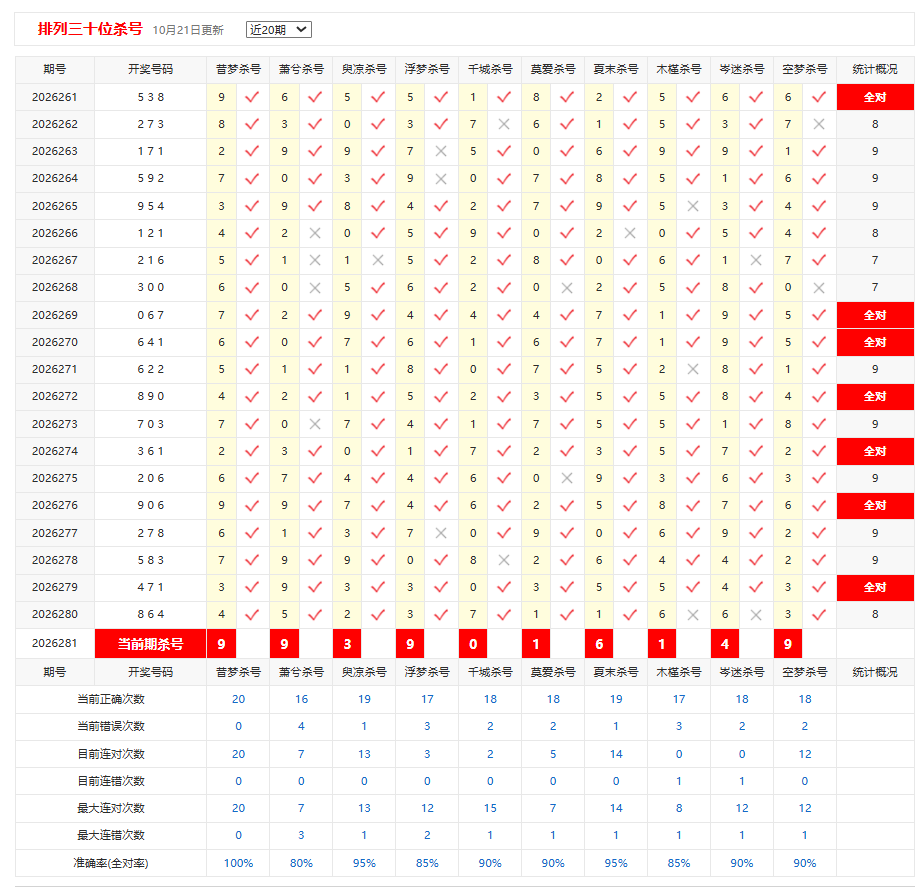915x888 pixels.
Task: Click the 当前错误次数 row label
Action: 111,726
